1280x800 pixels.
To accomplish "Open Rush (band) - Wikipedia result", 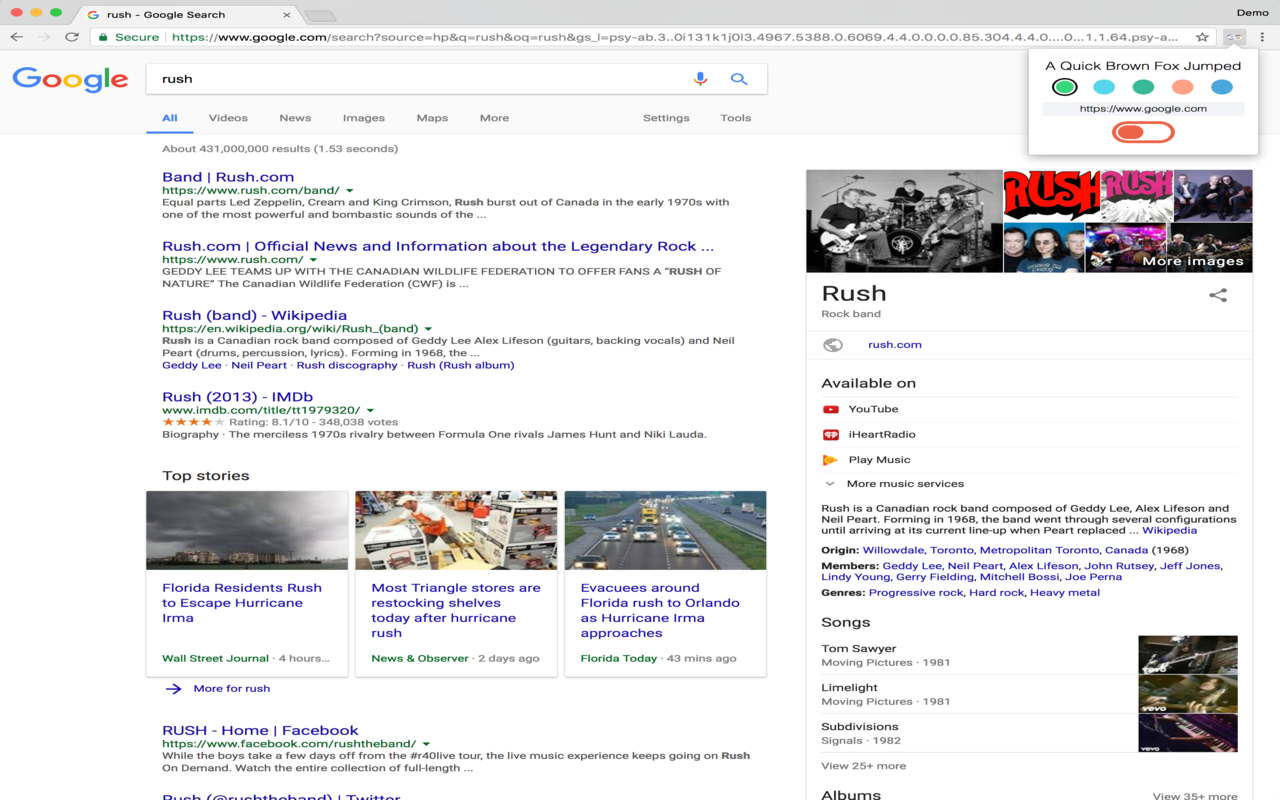I will click(x=255, y=315).
